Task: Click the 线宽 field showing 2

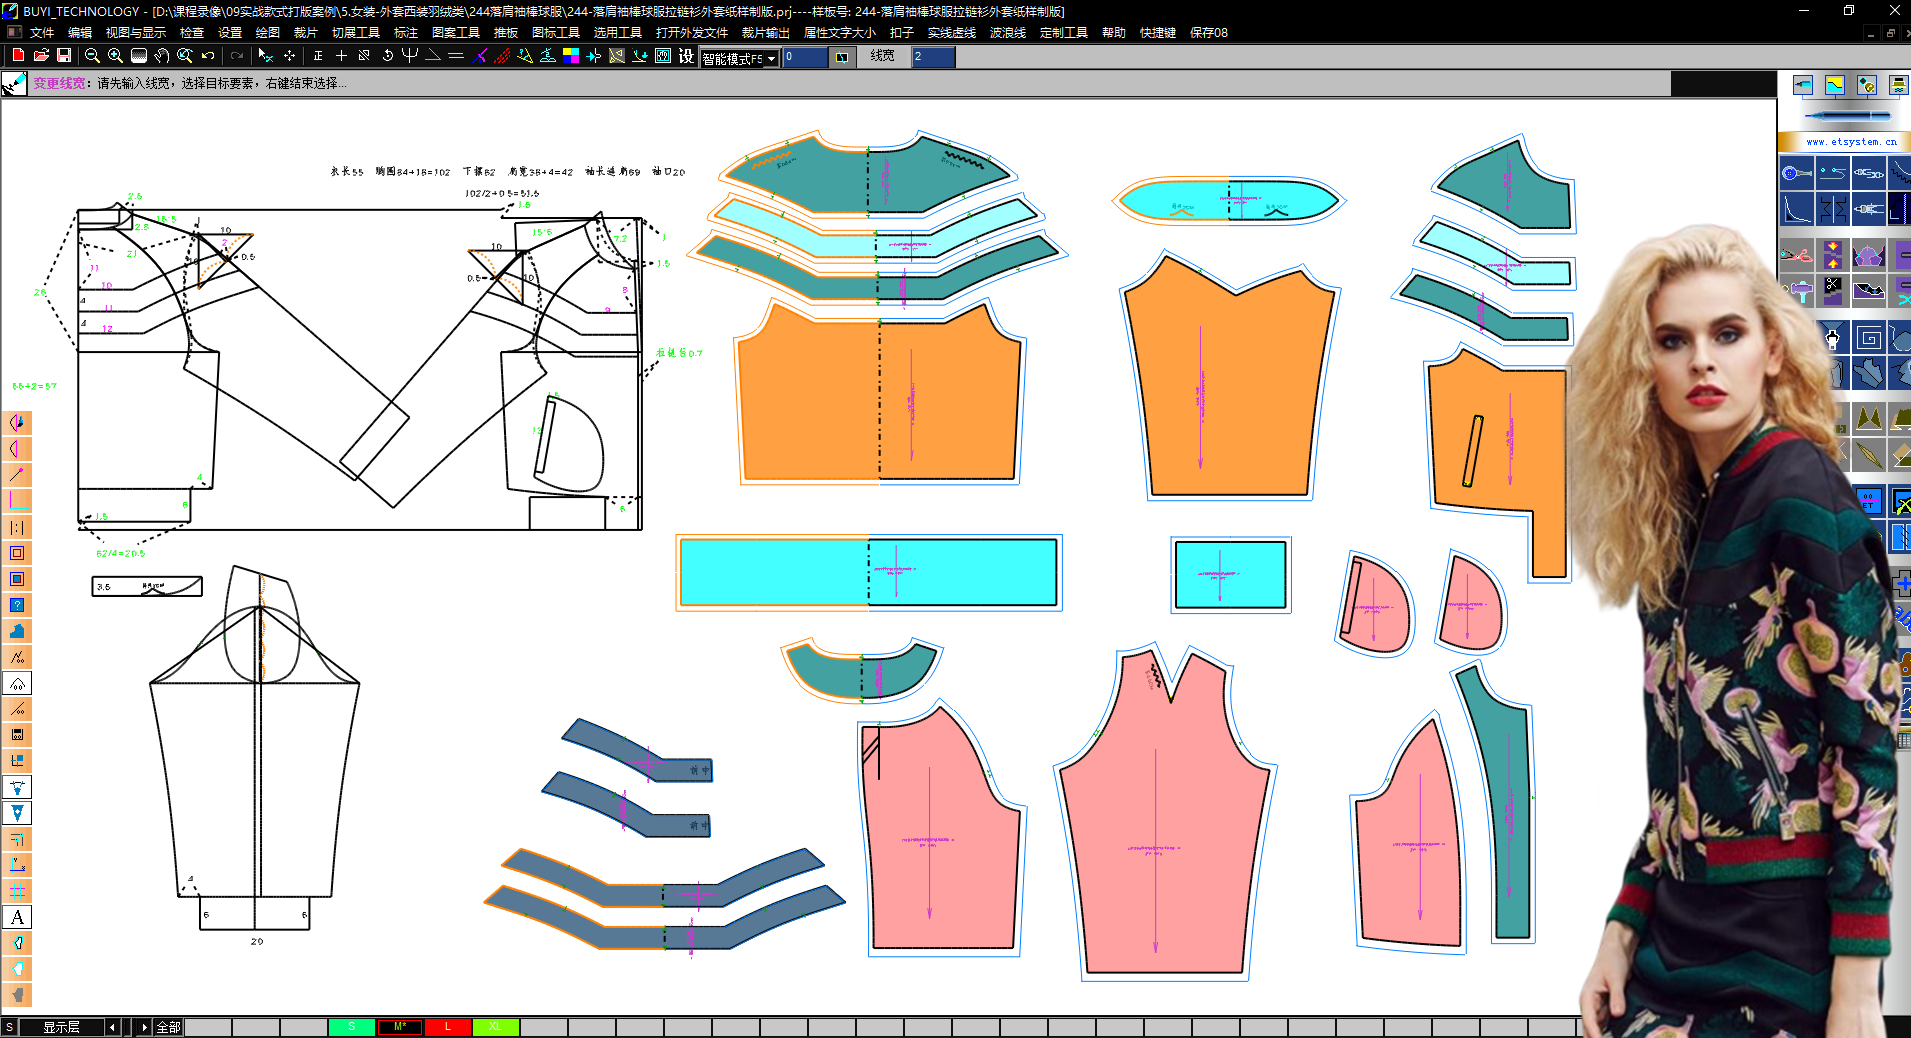Action: [x=933, y=57]
